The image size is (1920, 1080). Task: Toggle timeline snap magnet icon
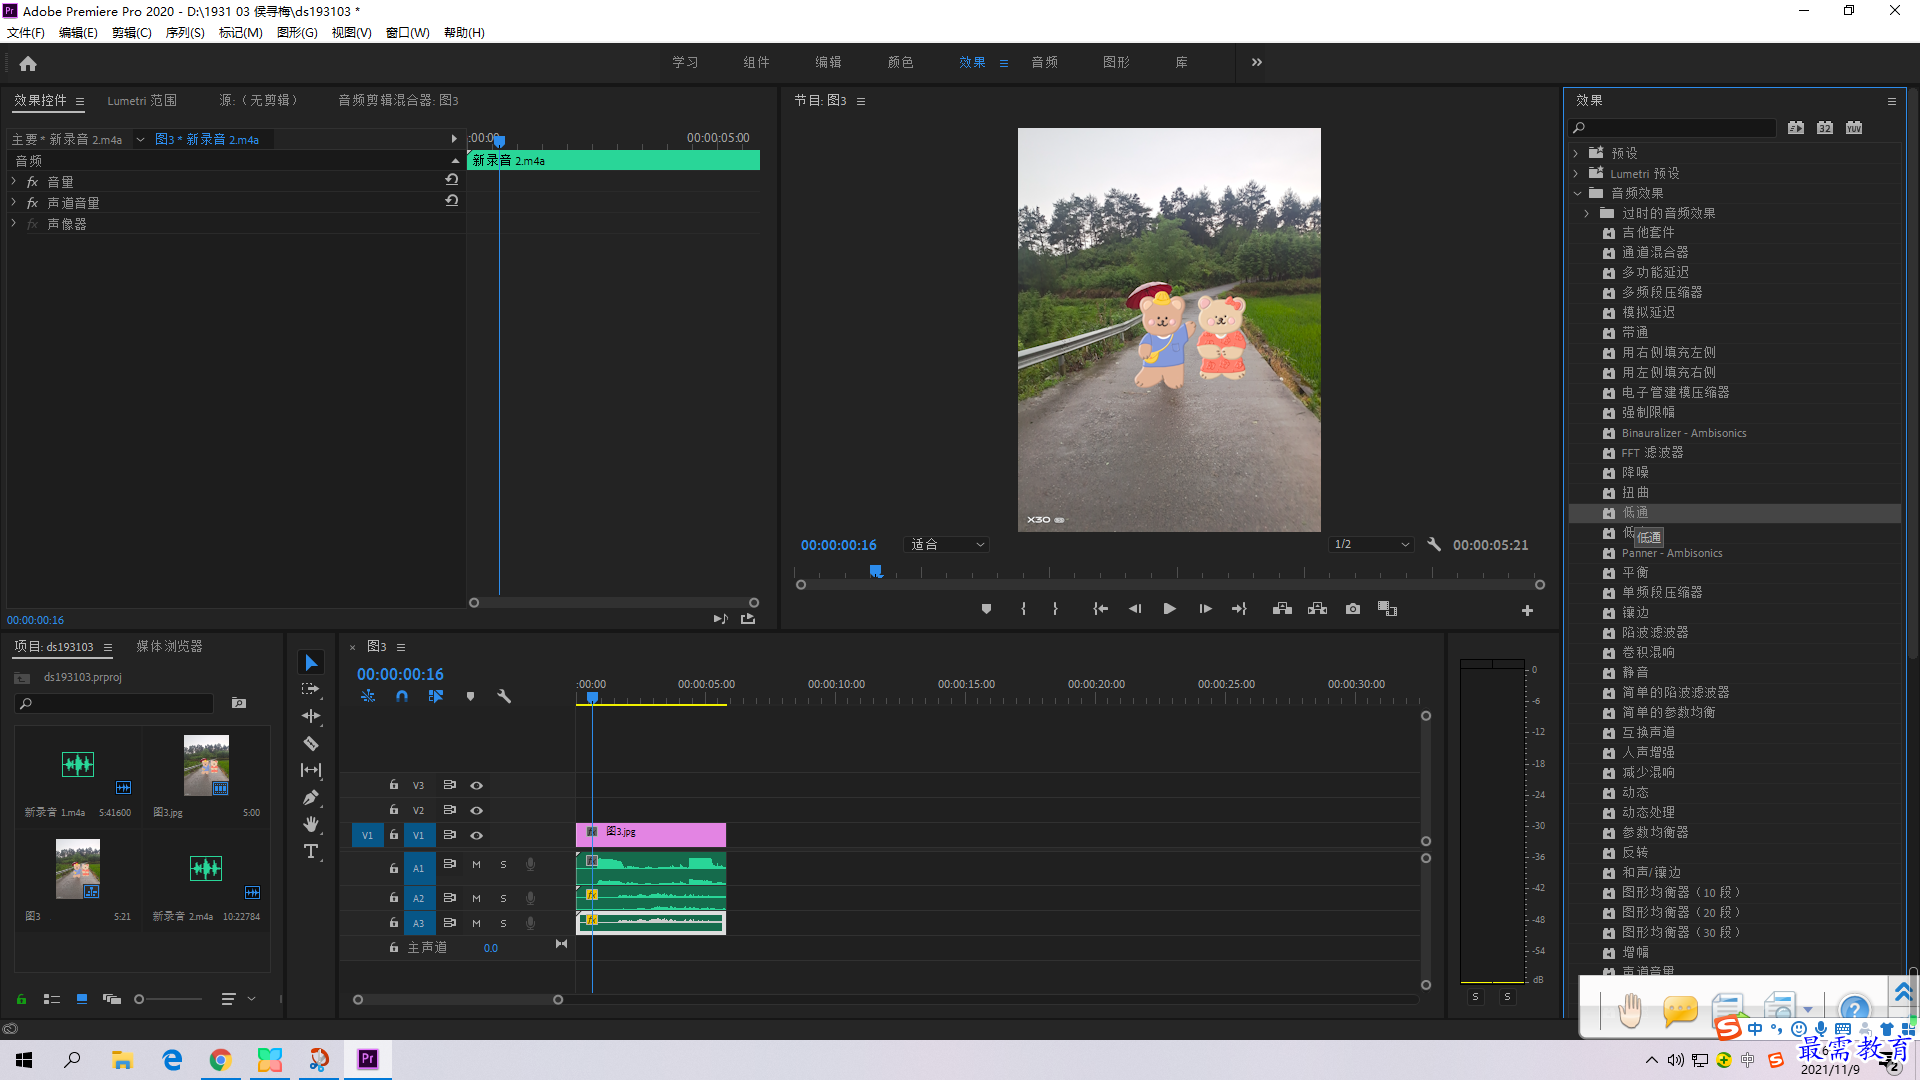pos(402,696)
